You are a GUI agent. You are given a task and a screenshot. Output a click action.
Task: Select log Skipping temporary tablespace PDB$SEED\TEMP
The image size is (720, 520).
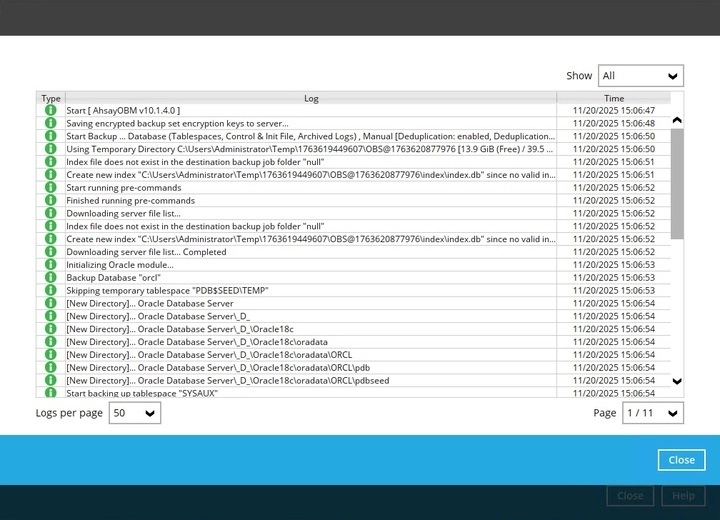[167, 290]
